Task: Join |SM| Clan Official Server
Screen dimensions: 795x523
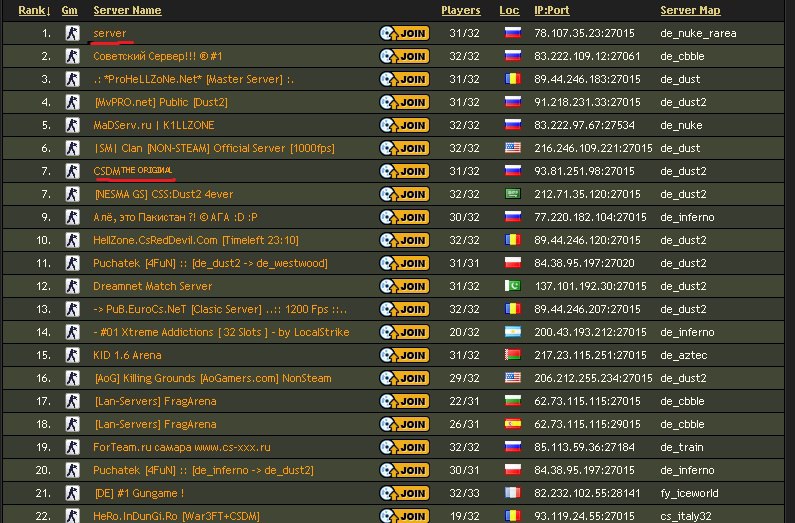Action: pyautogui.click(x=405, y=148)
